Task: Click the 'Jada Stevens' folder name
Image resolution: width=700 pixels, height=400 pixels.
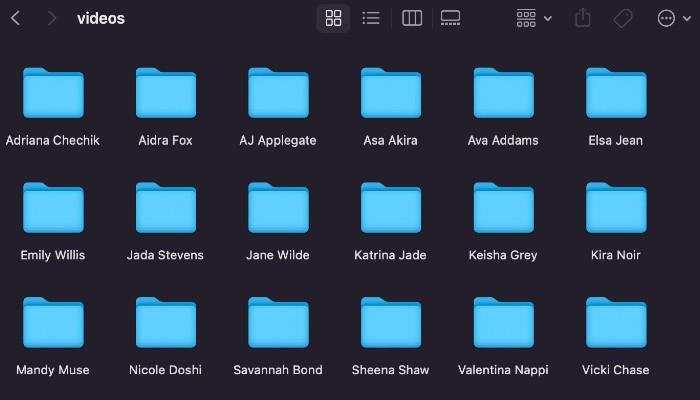Action: (165, 255)
